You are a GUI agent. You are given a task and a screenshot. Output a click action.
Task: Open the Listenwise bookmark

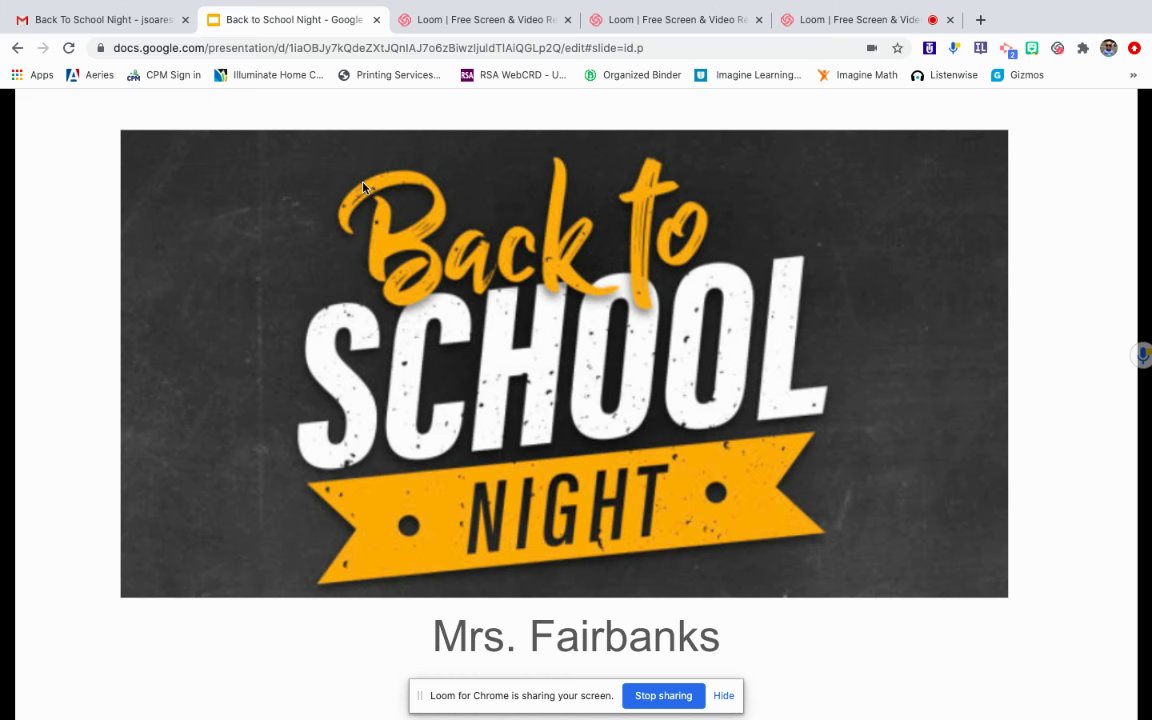[x=944, y=75]
